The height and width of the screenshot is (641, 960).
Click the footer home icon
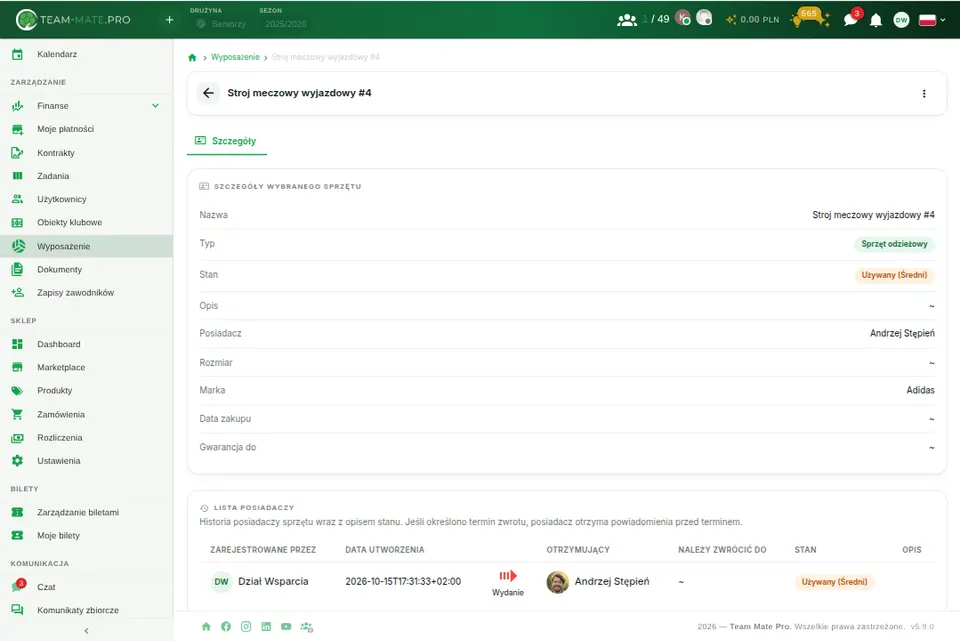[x=206, y=626]
